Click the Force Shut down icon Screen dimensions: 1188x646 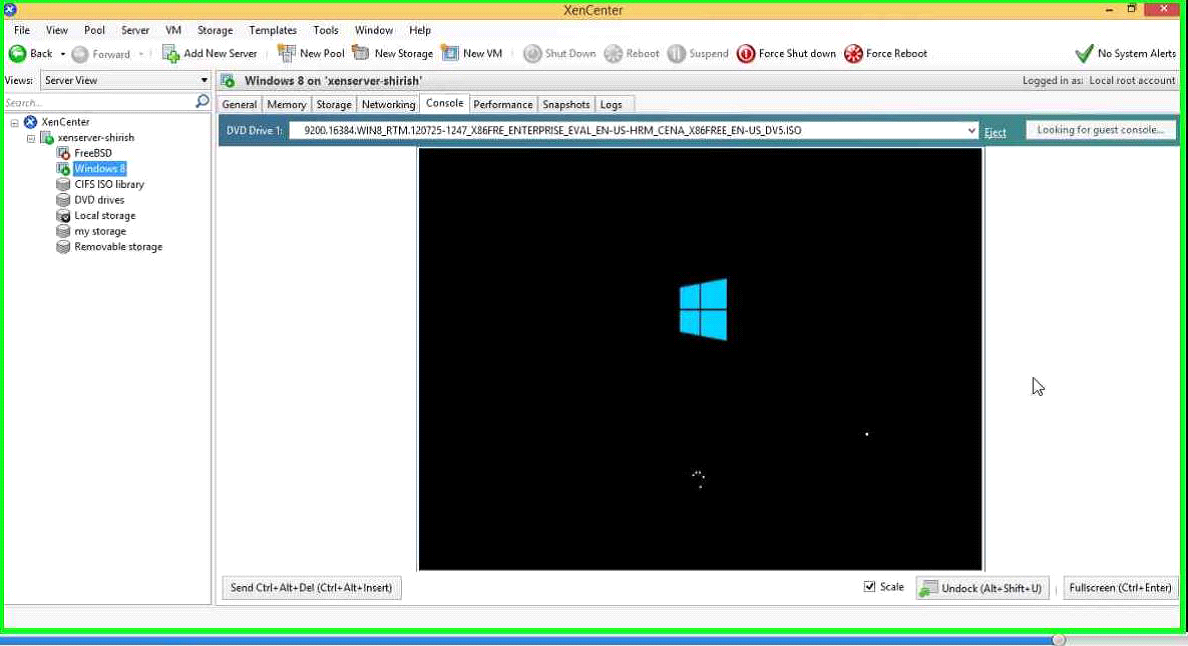pos(746,54)
